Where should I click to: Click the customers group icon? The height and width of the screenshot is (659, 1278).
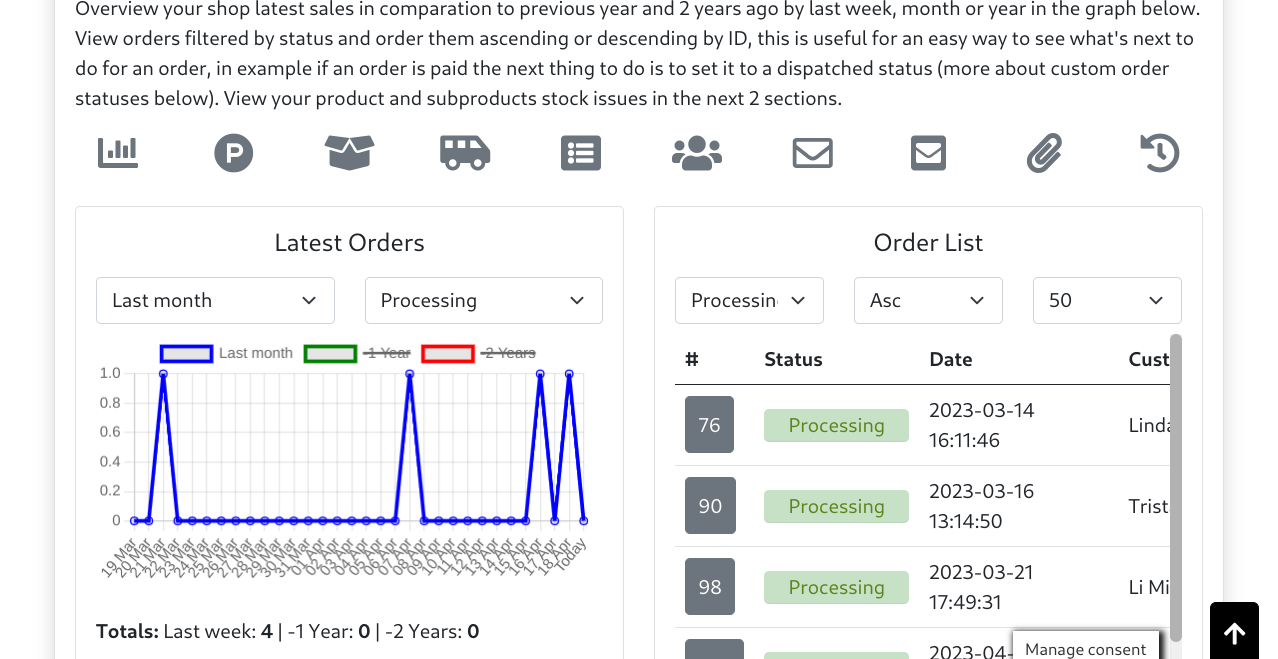[x=697, y=153]
